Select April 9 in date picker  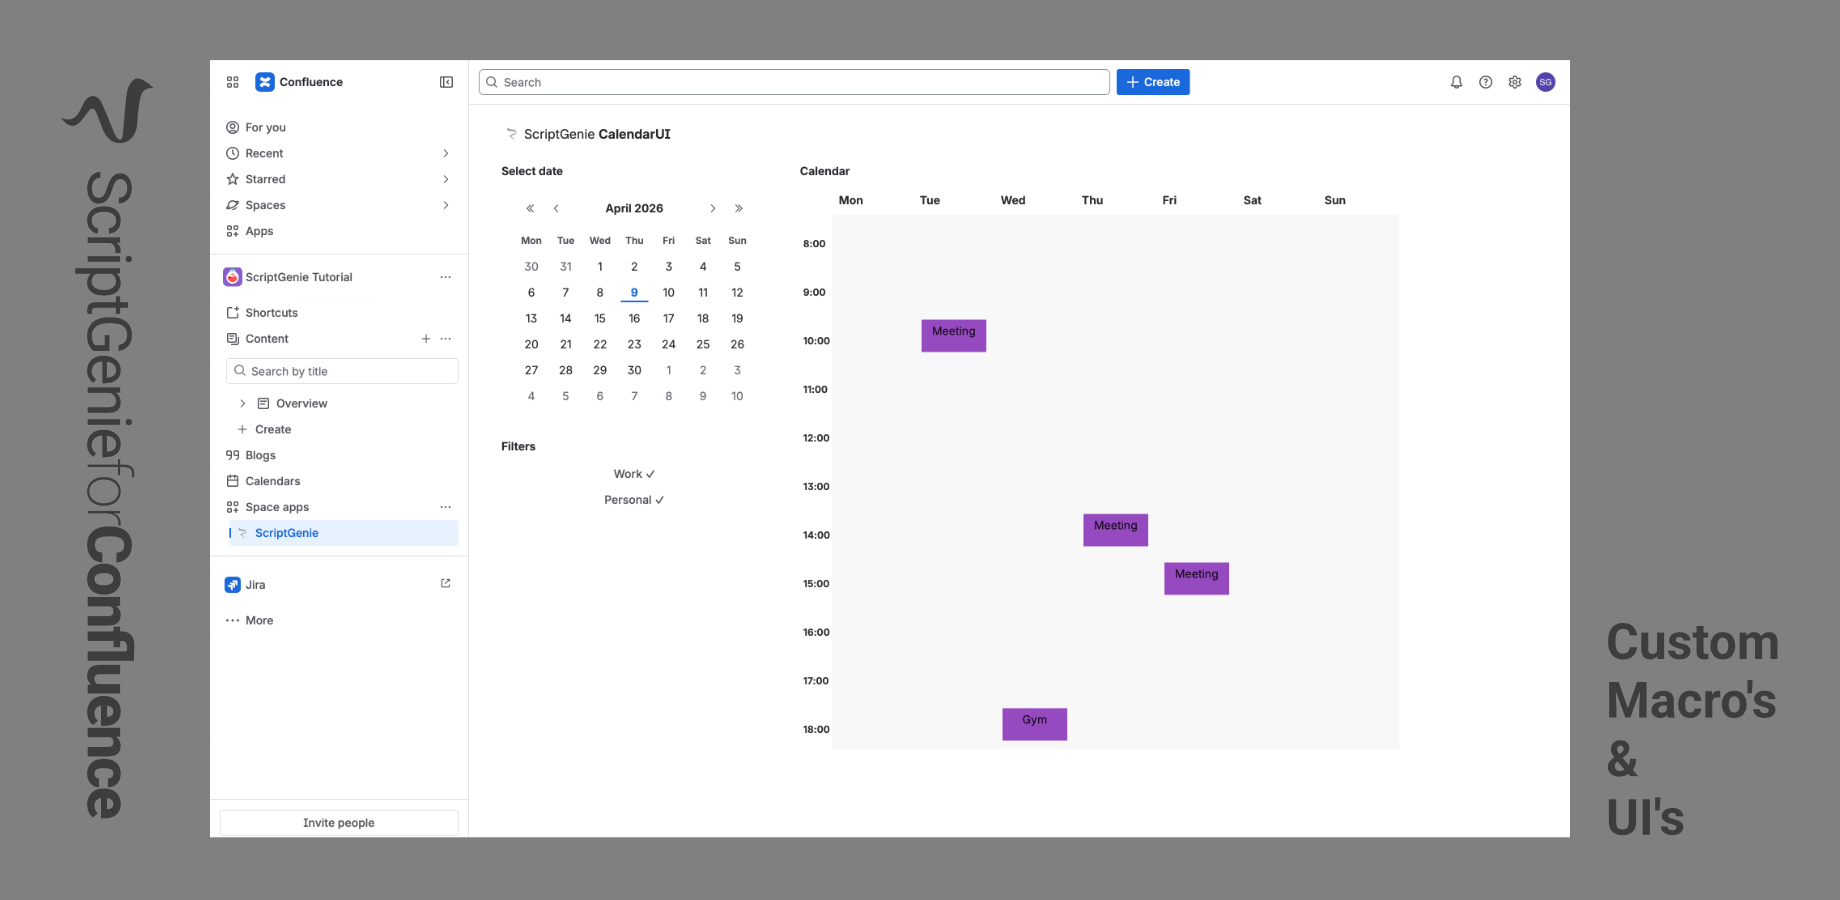pos(634,293)
